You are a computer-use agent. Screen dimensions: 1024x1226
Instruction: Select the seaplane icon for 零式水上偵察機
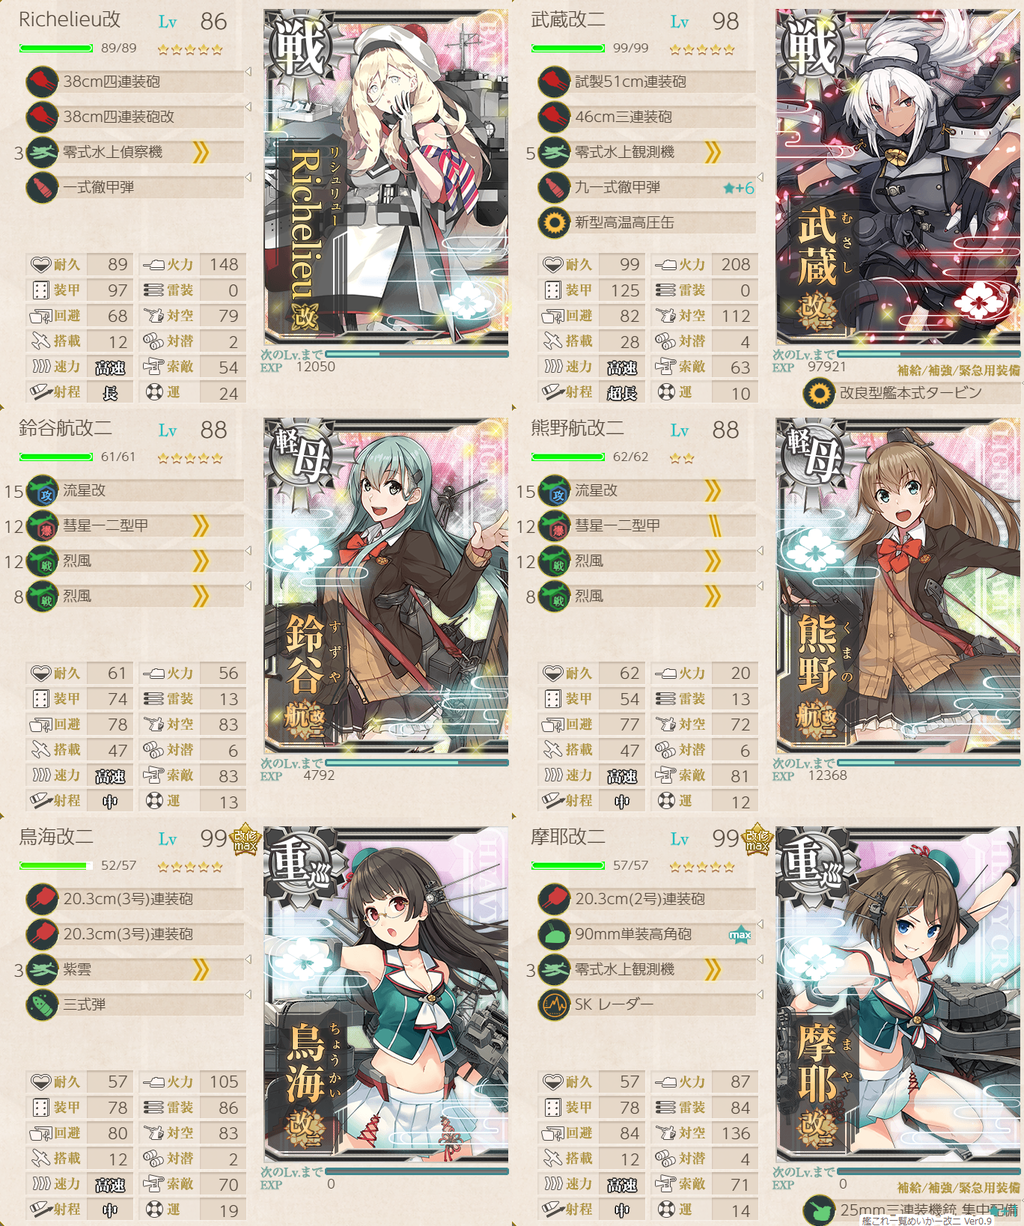(x=42, y=152)
